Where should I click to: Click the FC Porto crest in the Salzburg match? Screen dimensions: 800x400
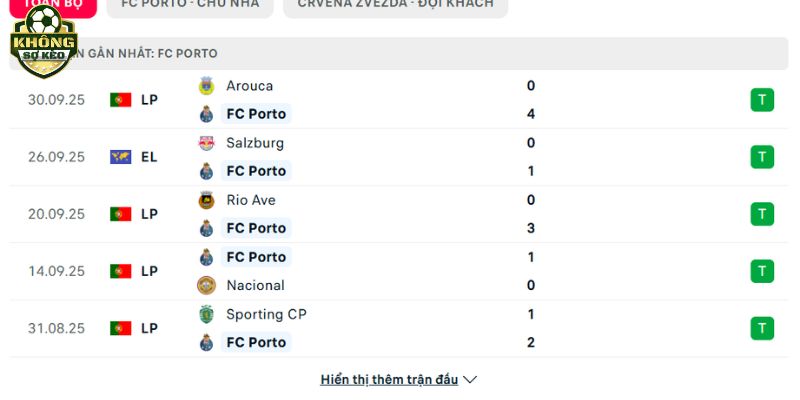click(x=207, y=171)
